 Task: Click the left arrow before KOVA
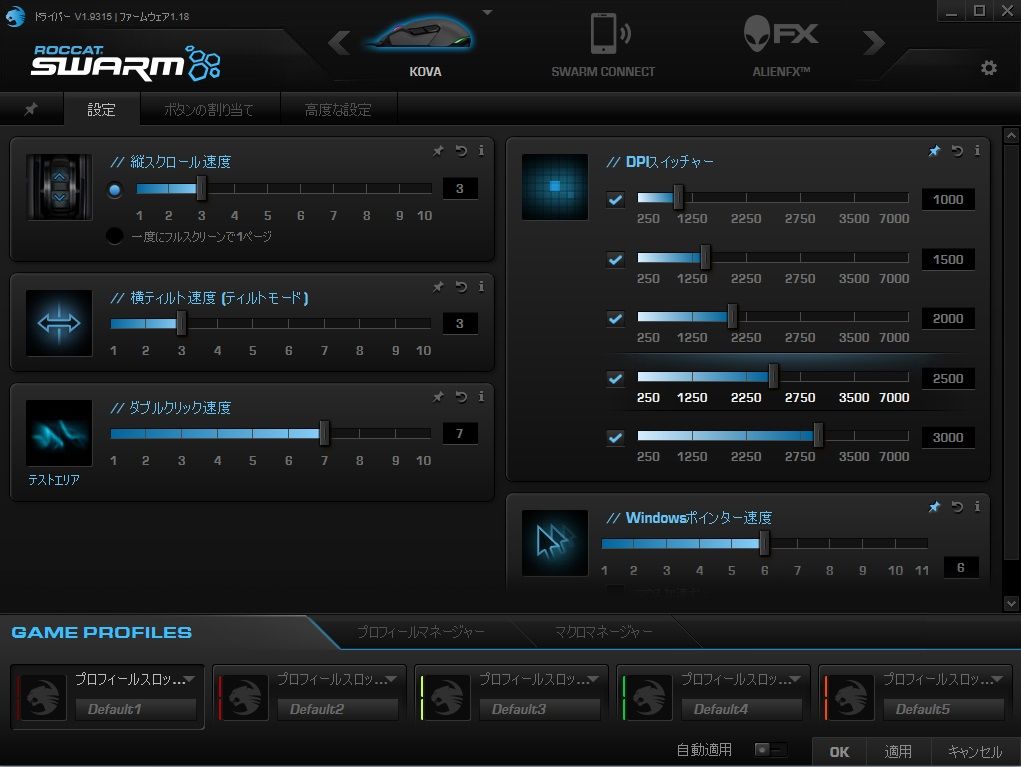[338, 42]
